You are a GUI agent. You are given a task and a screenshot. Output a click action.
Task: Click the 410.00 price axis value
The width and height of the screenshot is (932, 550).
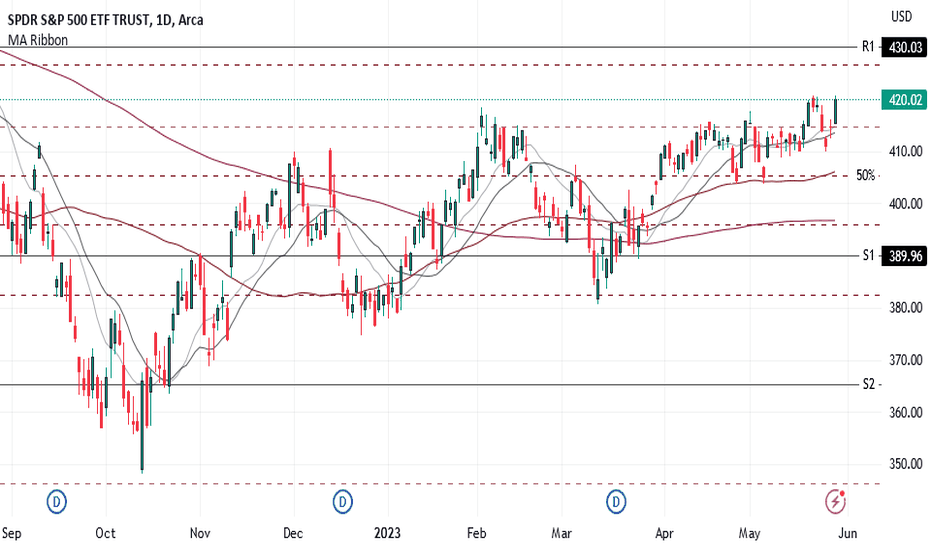tap(905, 152)
